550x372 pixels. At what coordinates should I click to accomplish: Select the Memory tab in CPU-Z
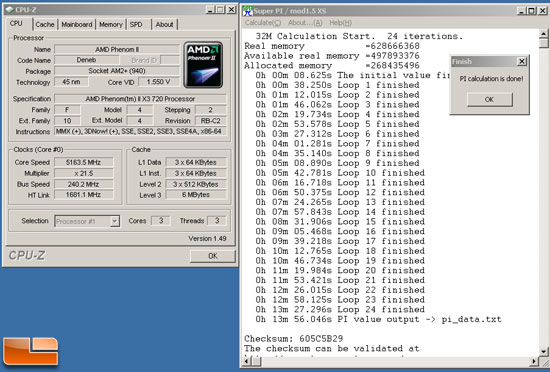[x=110, y=24]
